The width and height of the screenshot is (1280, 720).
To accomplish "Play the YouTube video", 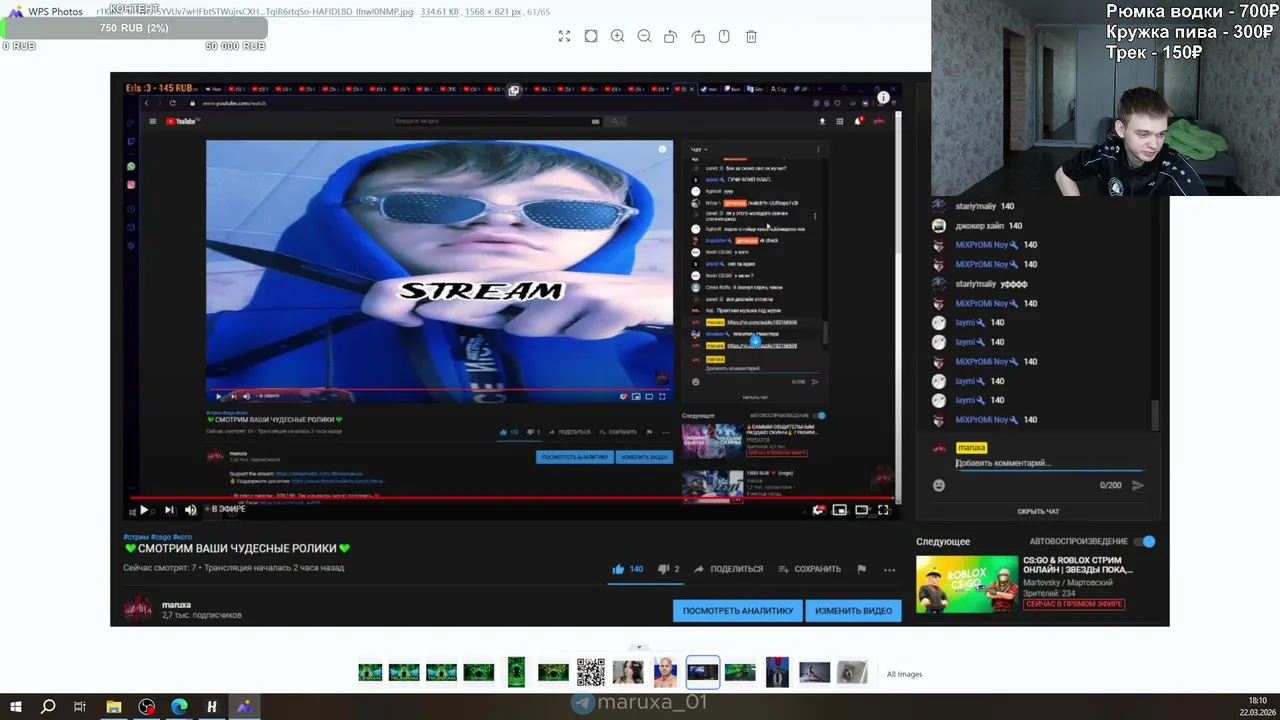I will [x=144, y=510].
